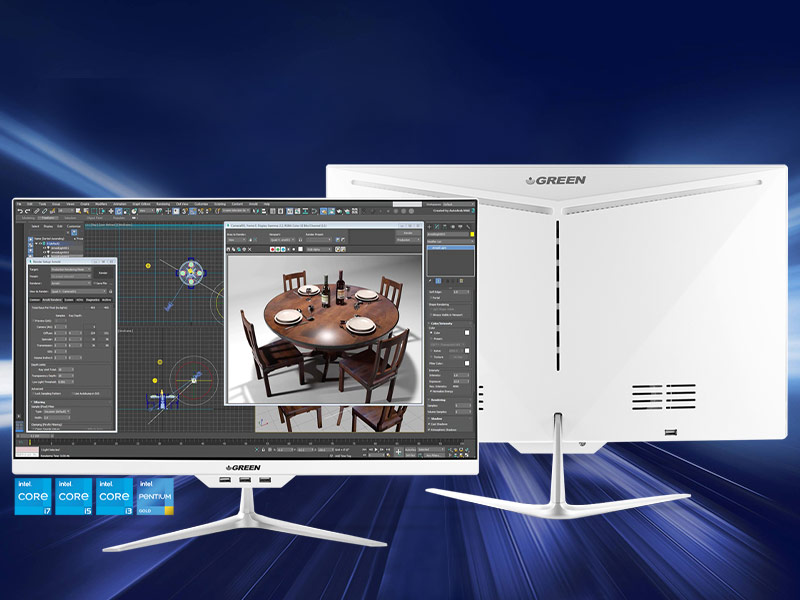Select the Select and Link tool
The height and width of the screenshot is (600, 800).
click(36, 211)
